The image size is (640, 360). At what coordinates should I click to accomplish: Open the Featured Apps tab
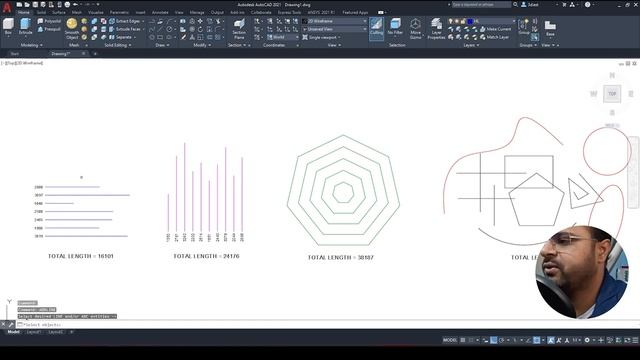(x=355, y=13)
